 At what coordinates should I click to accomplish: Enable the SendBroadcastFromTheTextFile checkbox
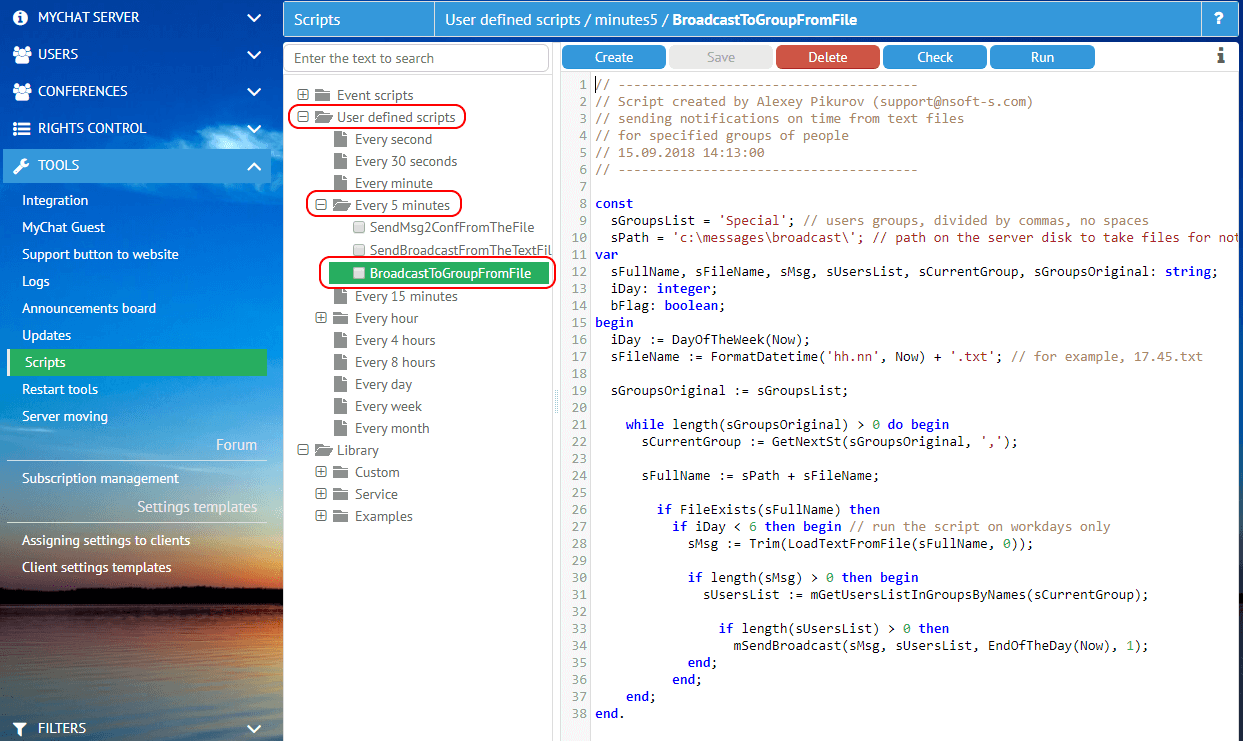[359, 250]
